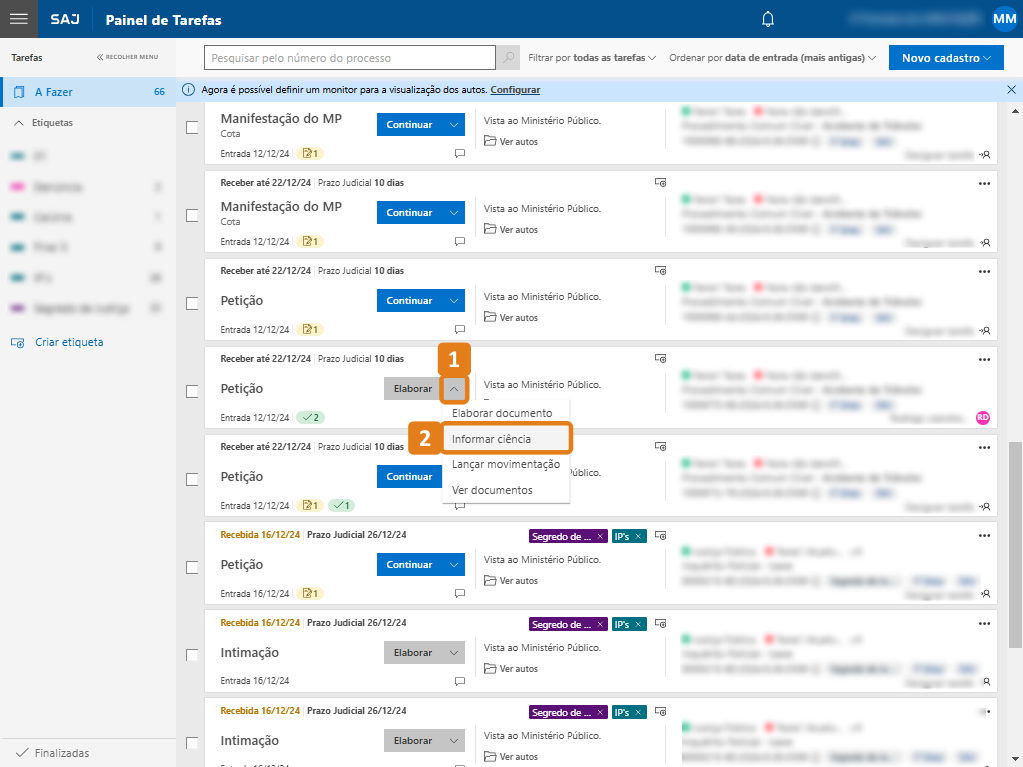Dismiss the blue info banner
The width and height of the screenshot is (1023, 767).
coord(1011,90)
